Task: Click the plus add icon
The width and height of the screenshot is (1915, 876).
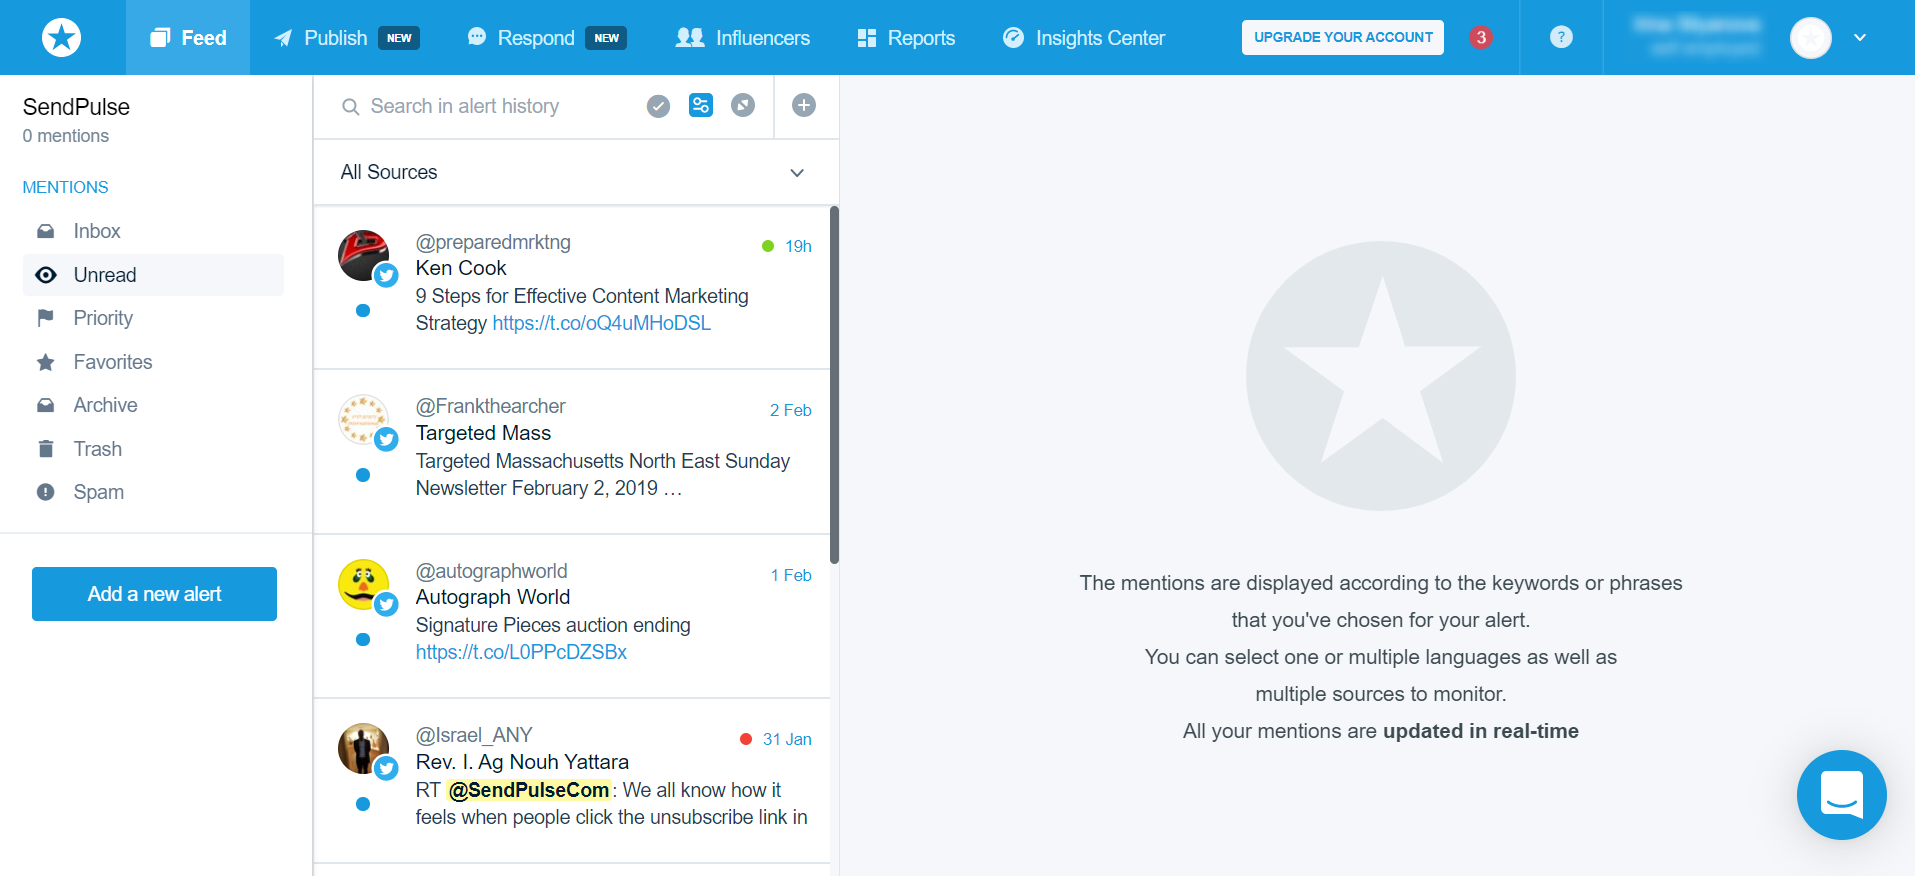Action: pos(804,105)
